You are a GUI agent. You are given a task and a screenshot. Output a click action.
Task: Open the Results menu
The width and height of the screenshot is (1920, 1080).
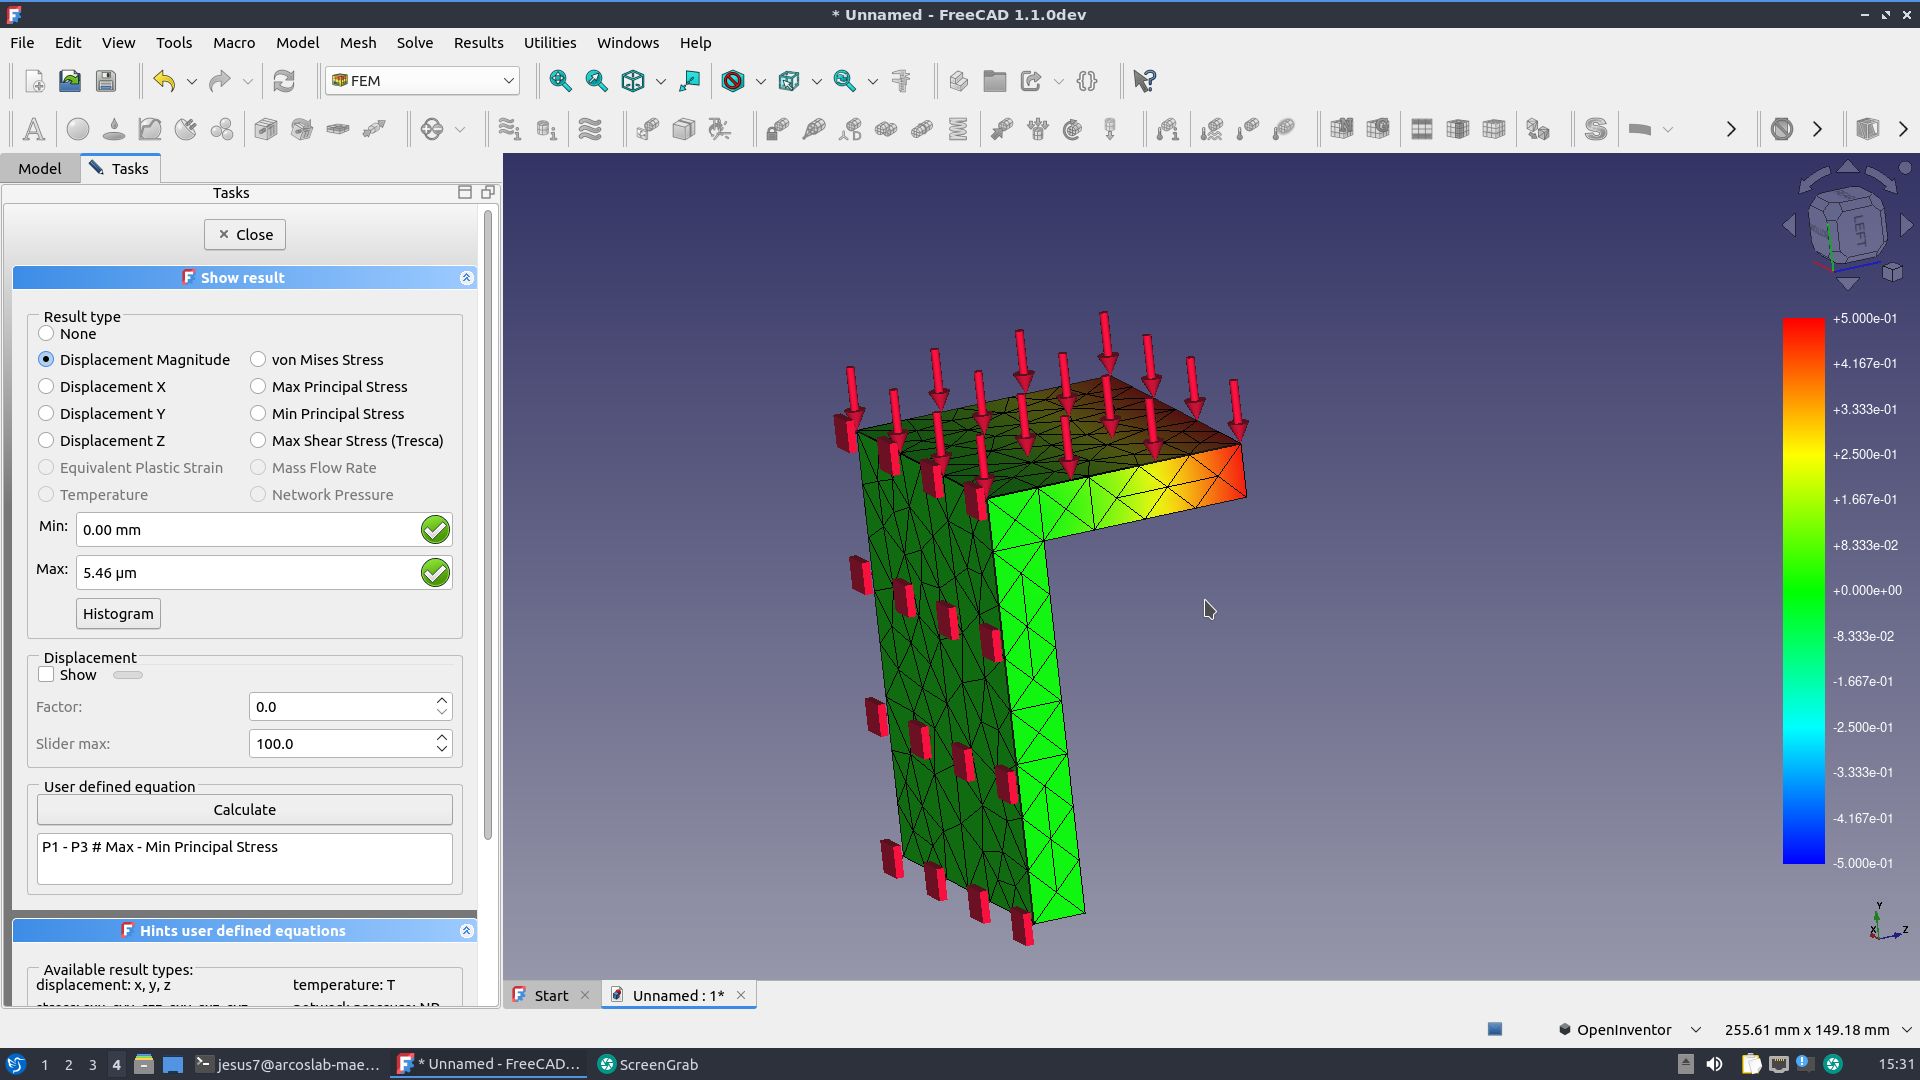pyautogui.click(x=479, y=43)
